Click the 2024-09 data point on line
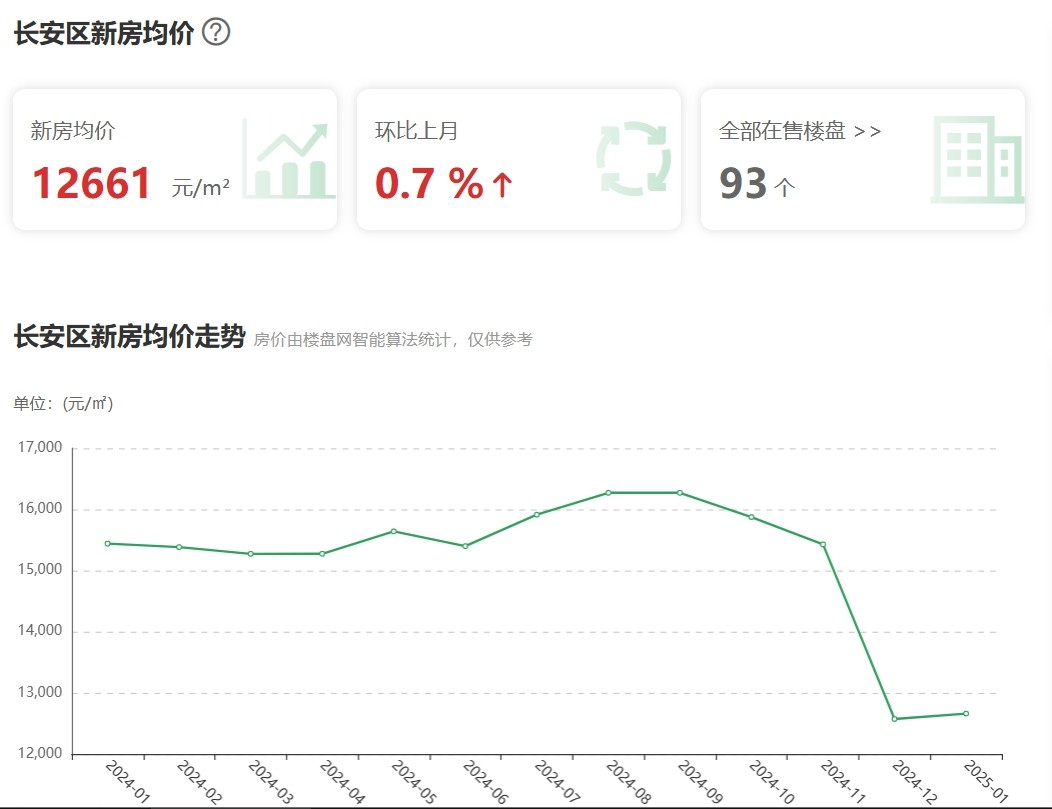The width and height of the screenshot is (1052, 809). coord(680,492)
